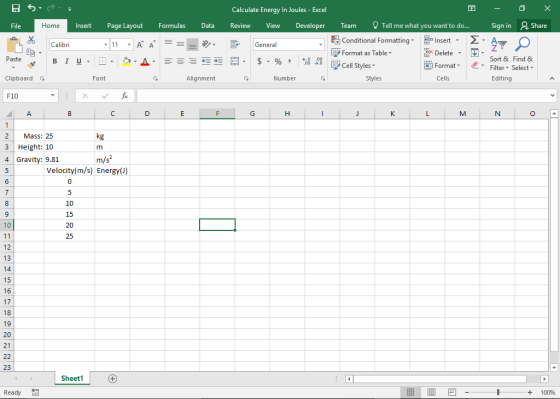Click Format cells button

click(x=442, y=65)
